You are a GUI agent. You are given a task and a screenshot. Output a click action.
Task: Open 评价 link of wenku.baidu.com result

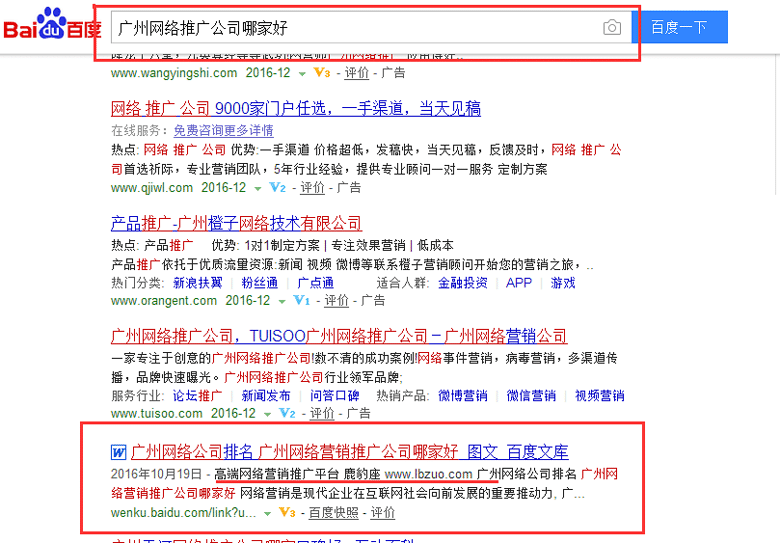[383, 513]
